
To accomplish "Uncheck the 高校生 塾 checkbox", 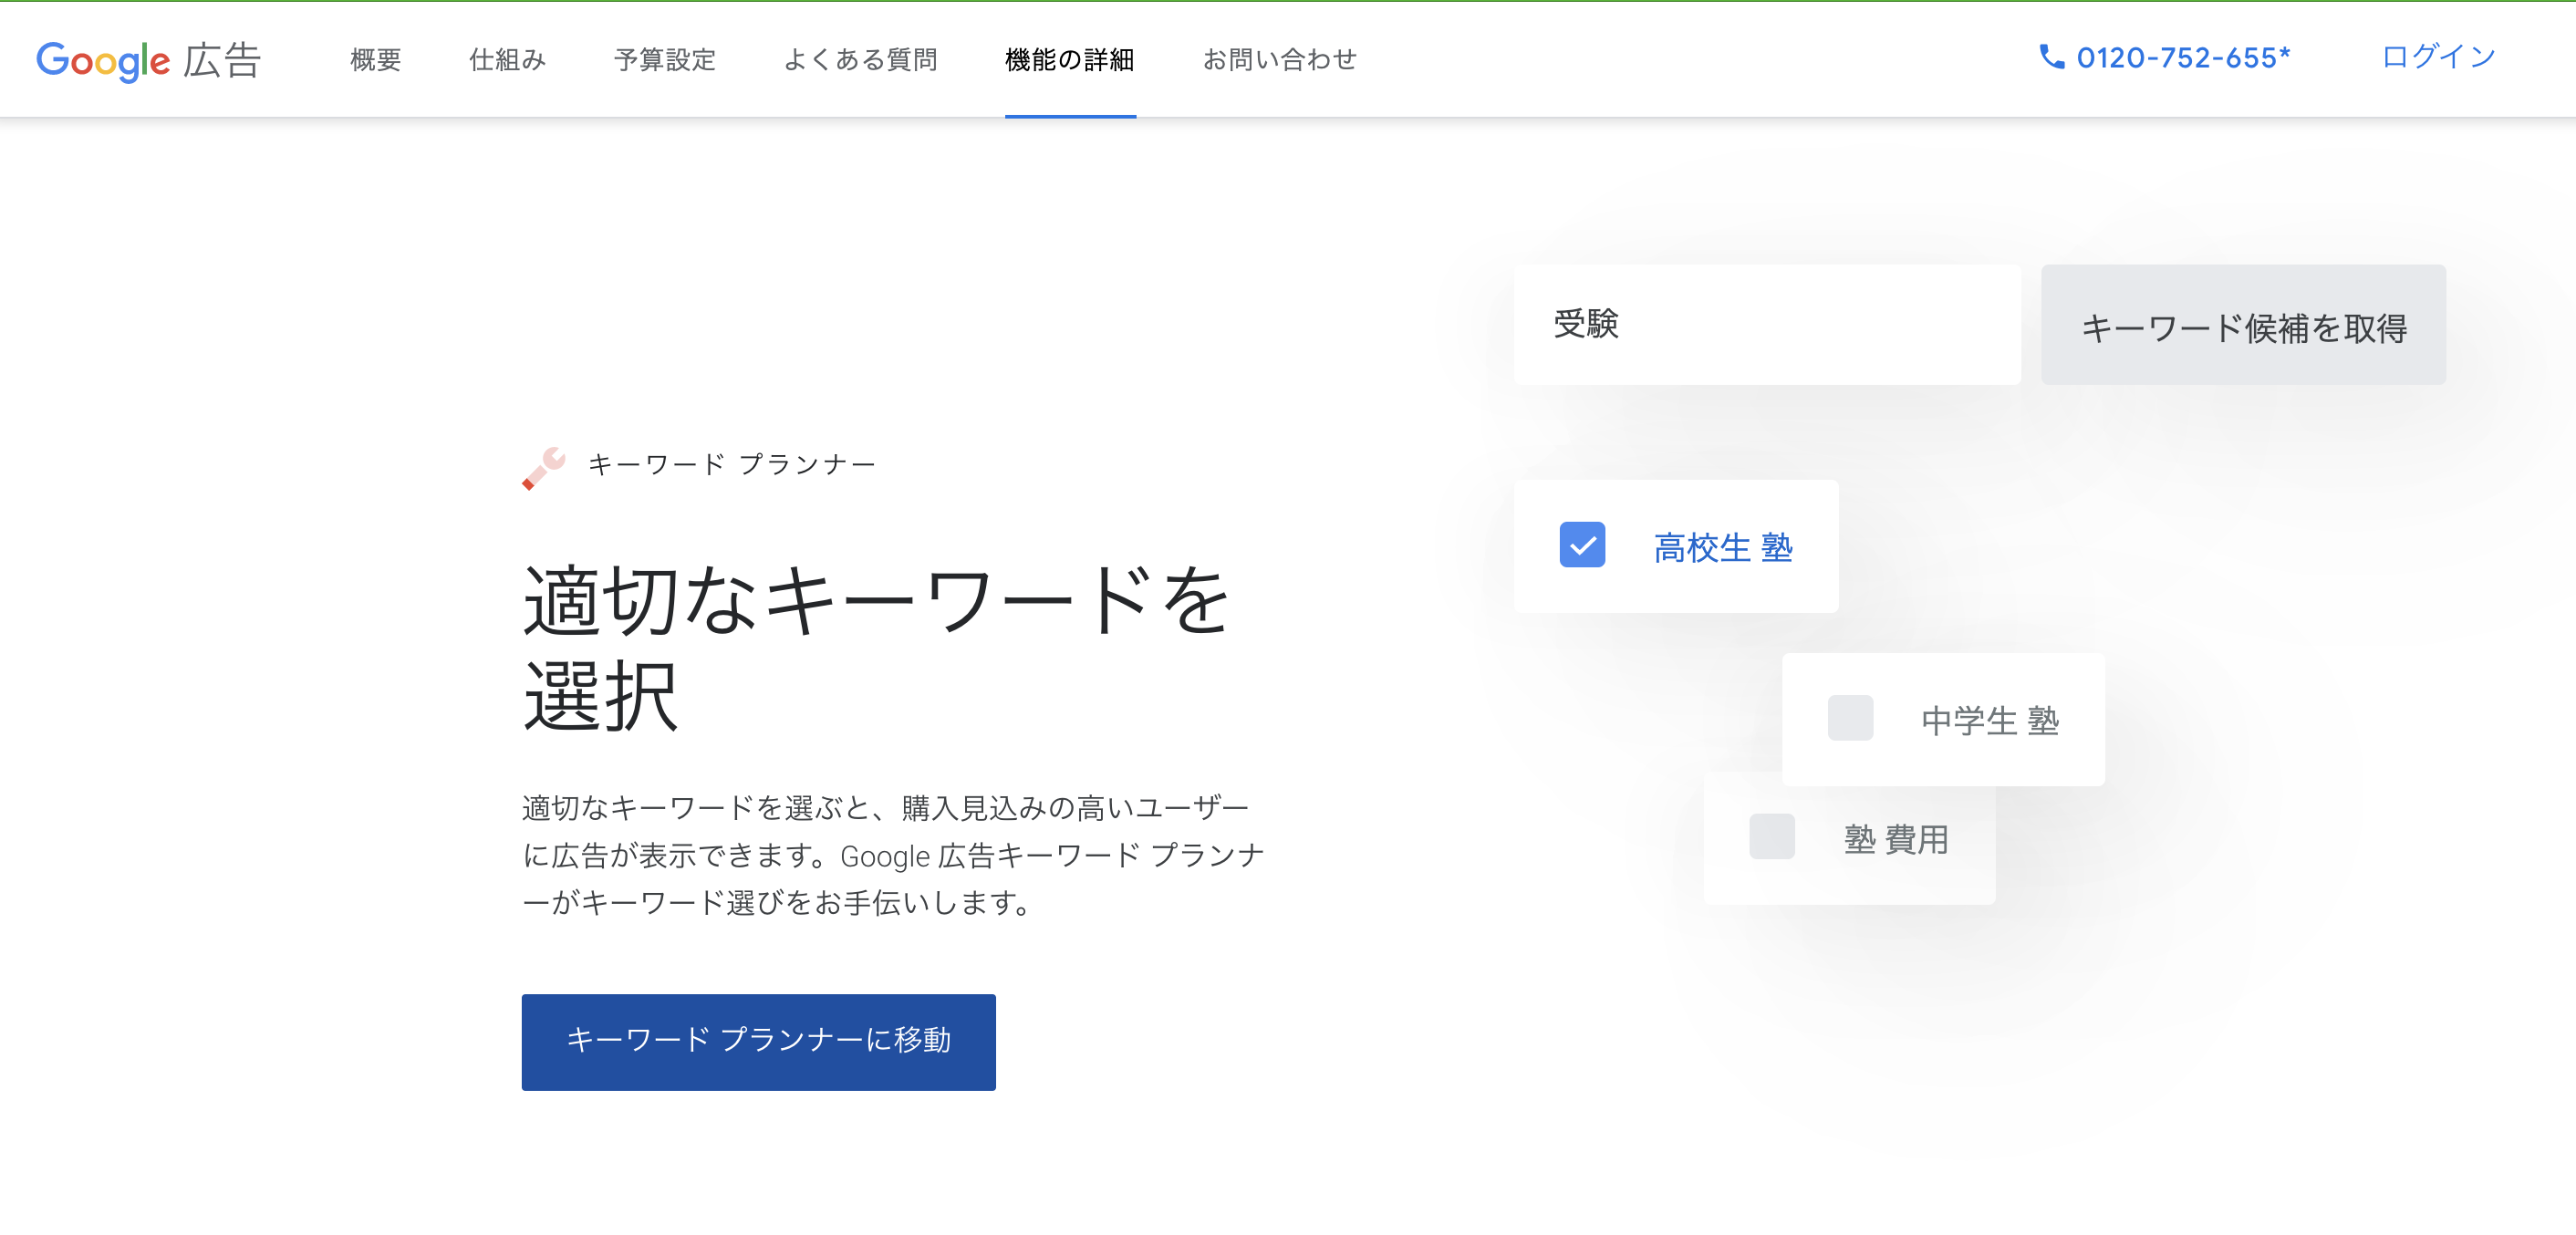I will [1582, 545].
